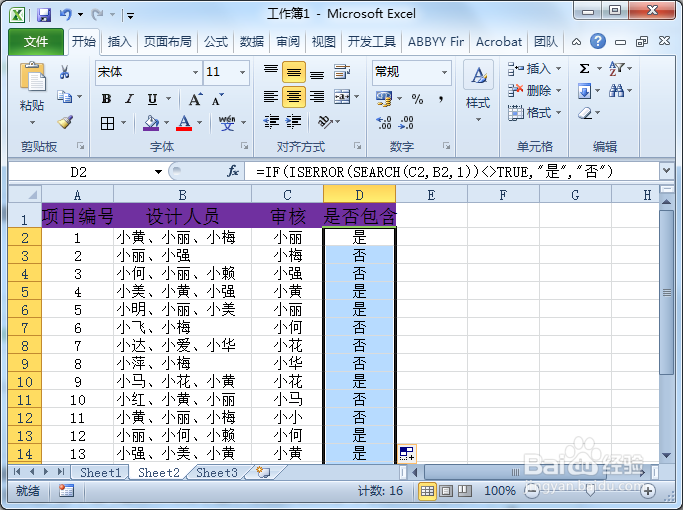The height and width of the screenshot is (510, 683).
Task: Decrease font size with small A icon
Action: 217,99
